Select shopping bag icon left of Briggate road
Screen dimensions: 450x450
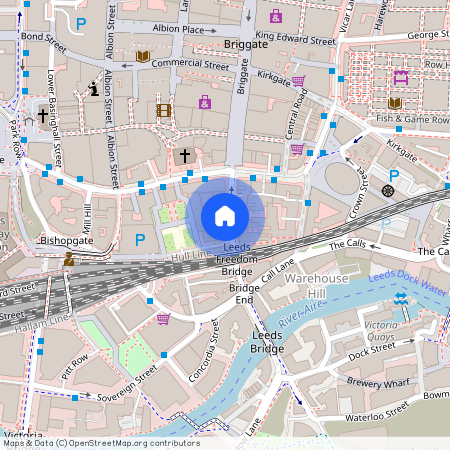click(205, 102)
